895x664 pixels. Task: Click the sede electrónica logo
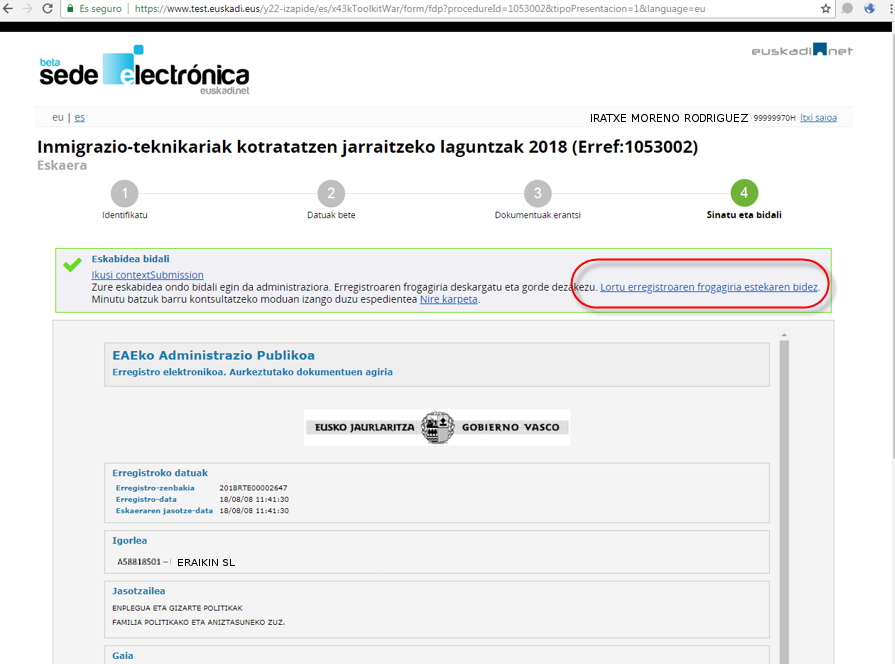[143, 70]
